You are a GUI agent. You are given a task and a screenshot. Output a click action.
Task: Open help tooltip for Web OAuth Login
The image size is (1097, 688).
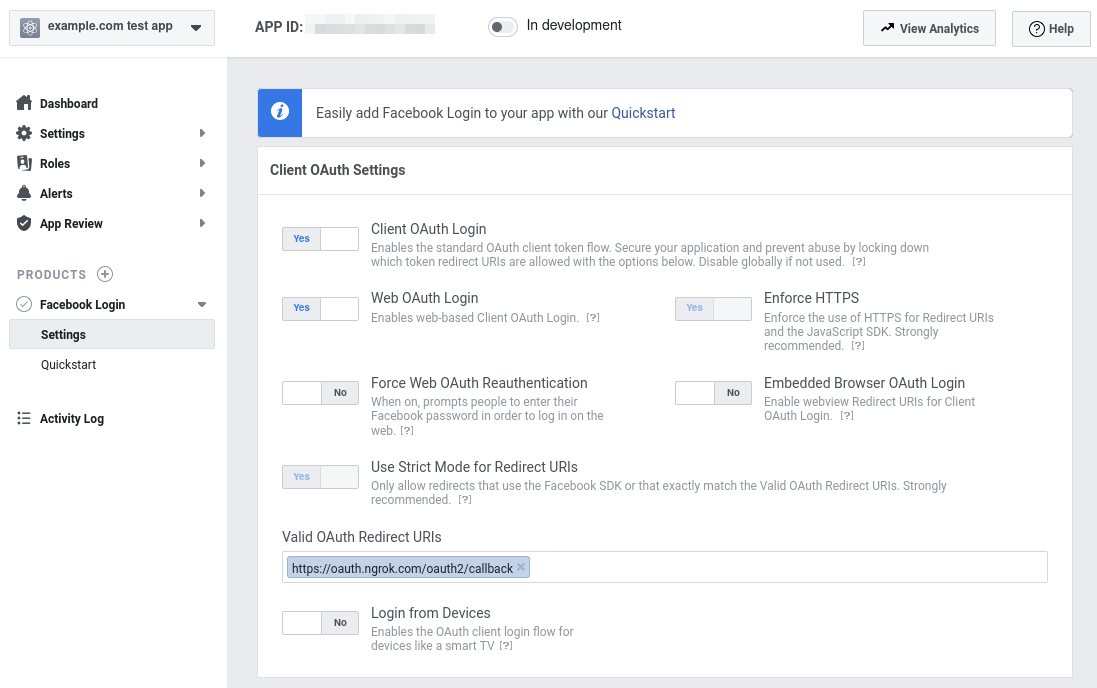pyautogui.click(x=593, y=318)
